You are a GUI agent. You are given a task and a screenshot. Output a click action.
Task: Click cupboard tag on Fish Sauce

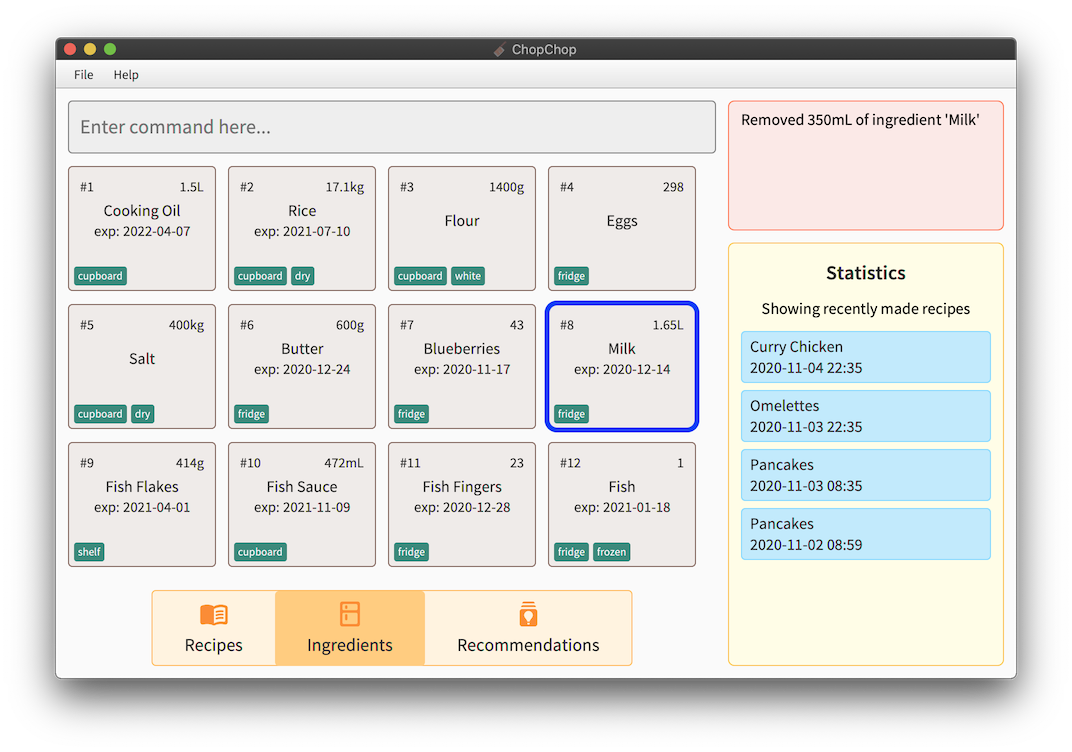(x=260, y=552)
